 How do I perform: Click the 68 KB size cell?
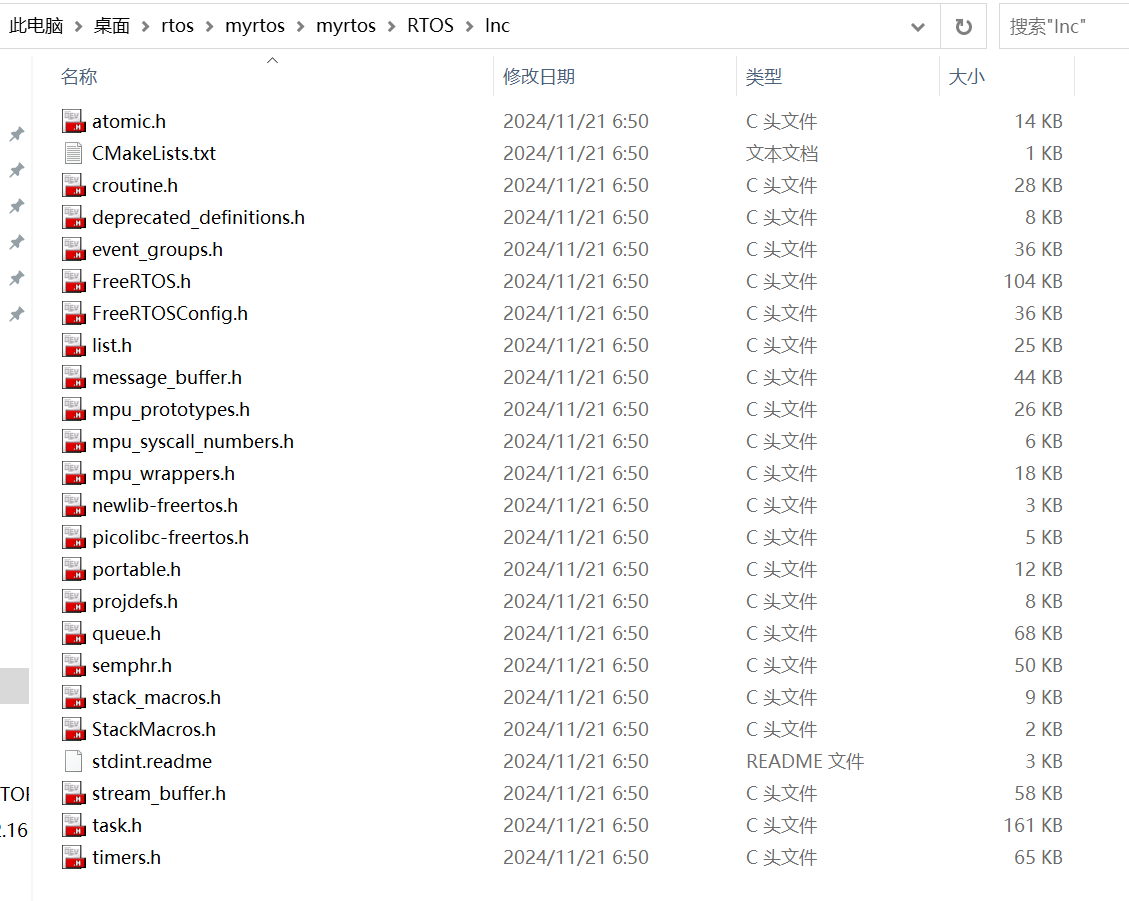tap(1038, 633)
